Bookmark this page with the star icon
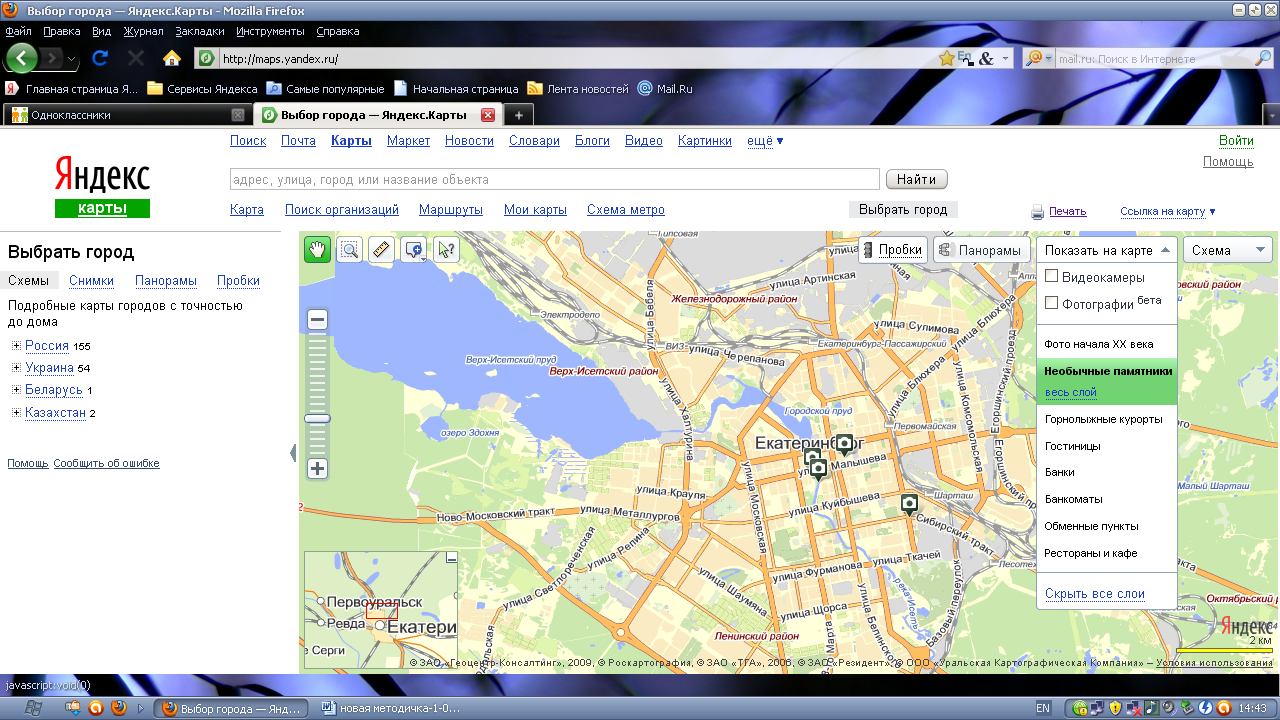This screenshot has height=720, width=1280. click(946, 59)
